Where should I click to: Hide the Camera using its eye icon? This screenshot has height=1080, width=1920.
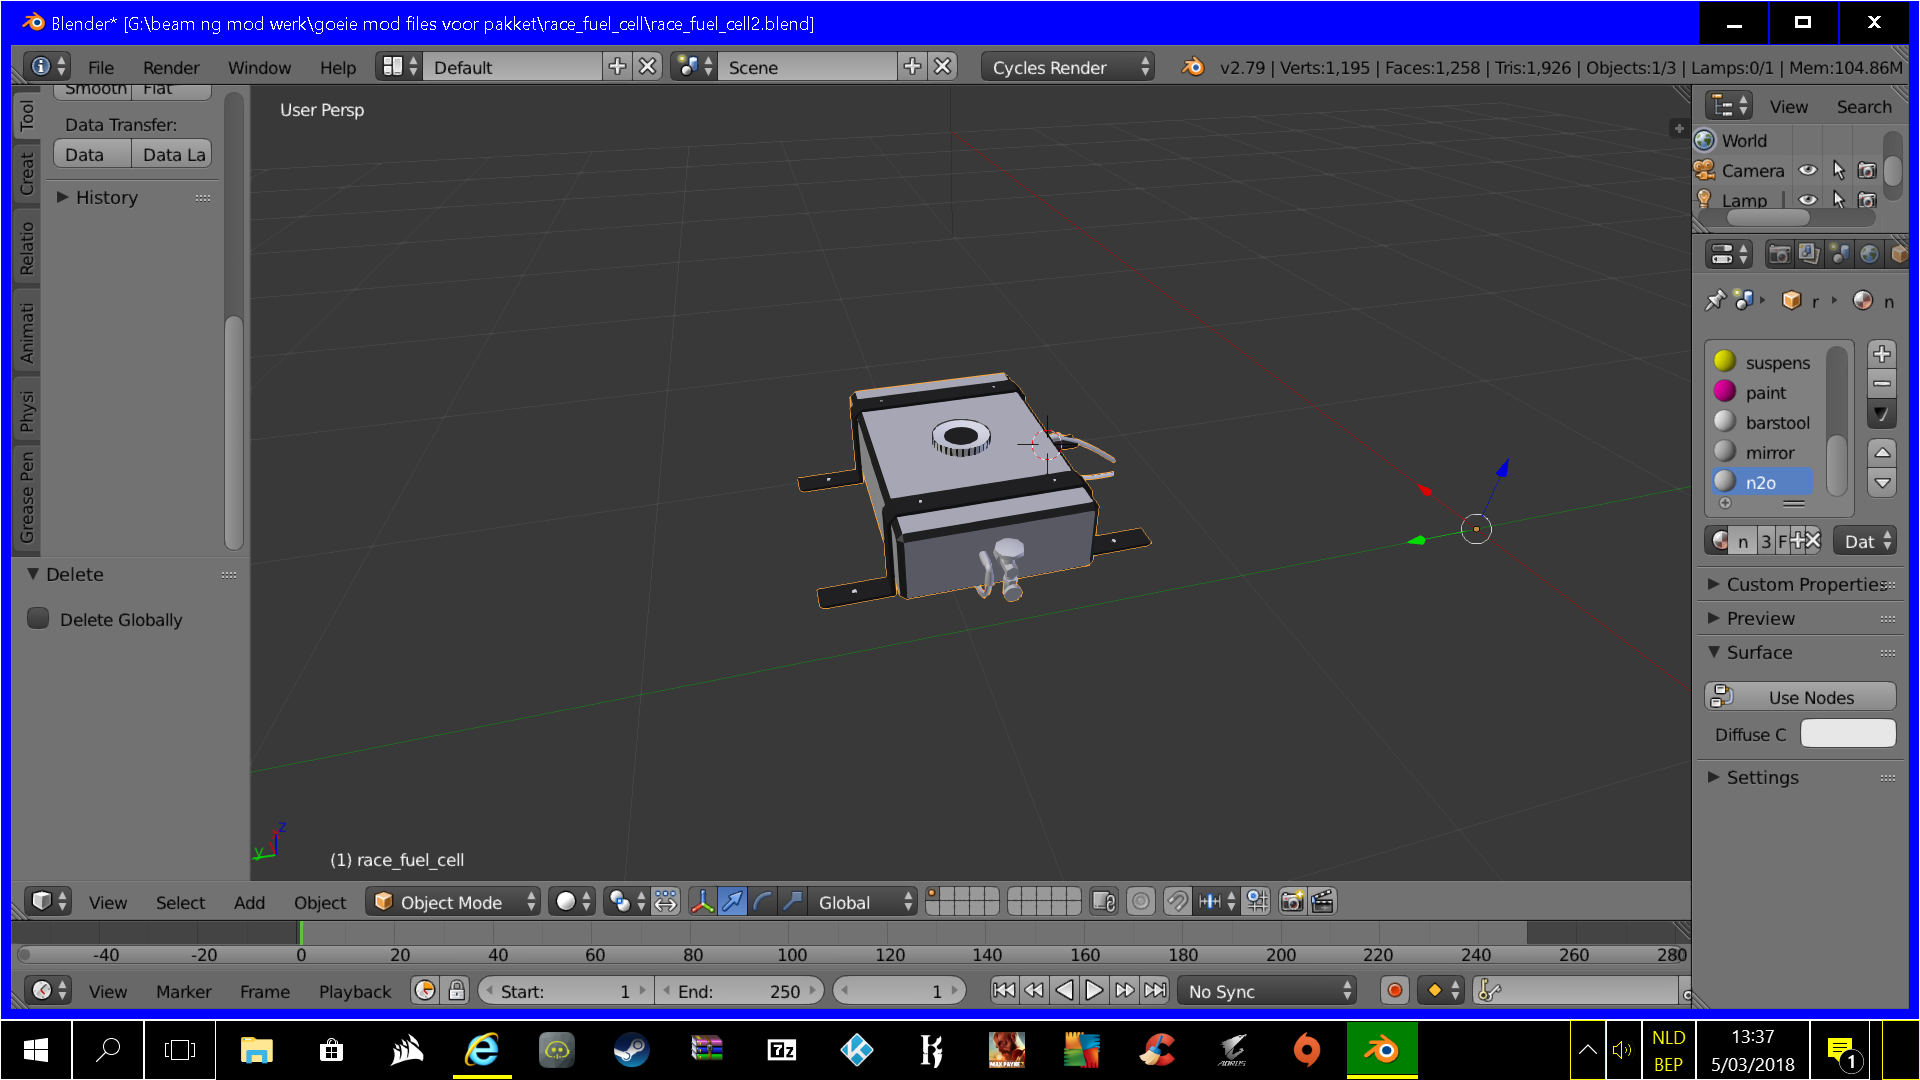point(1808,171)
